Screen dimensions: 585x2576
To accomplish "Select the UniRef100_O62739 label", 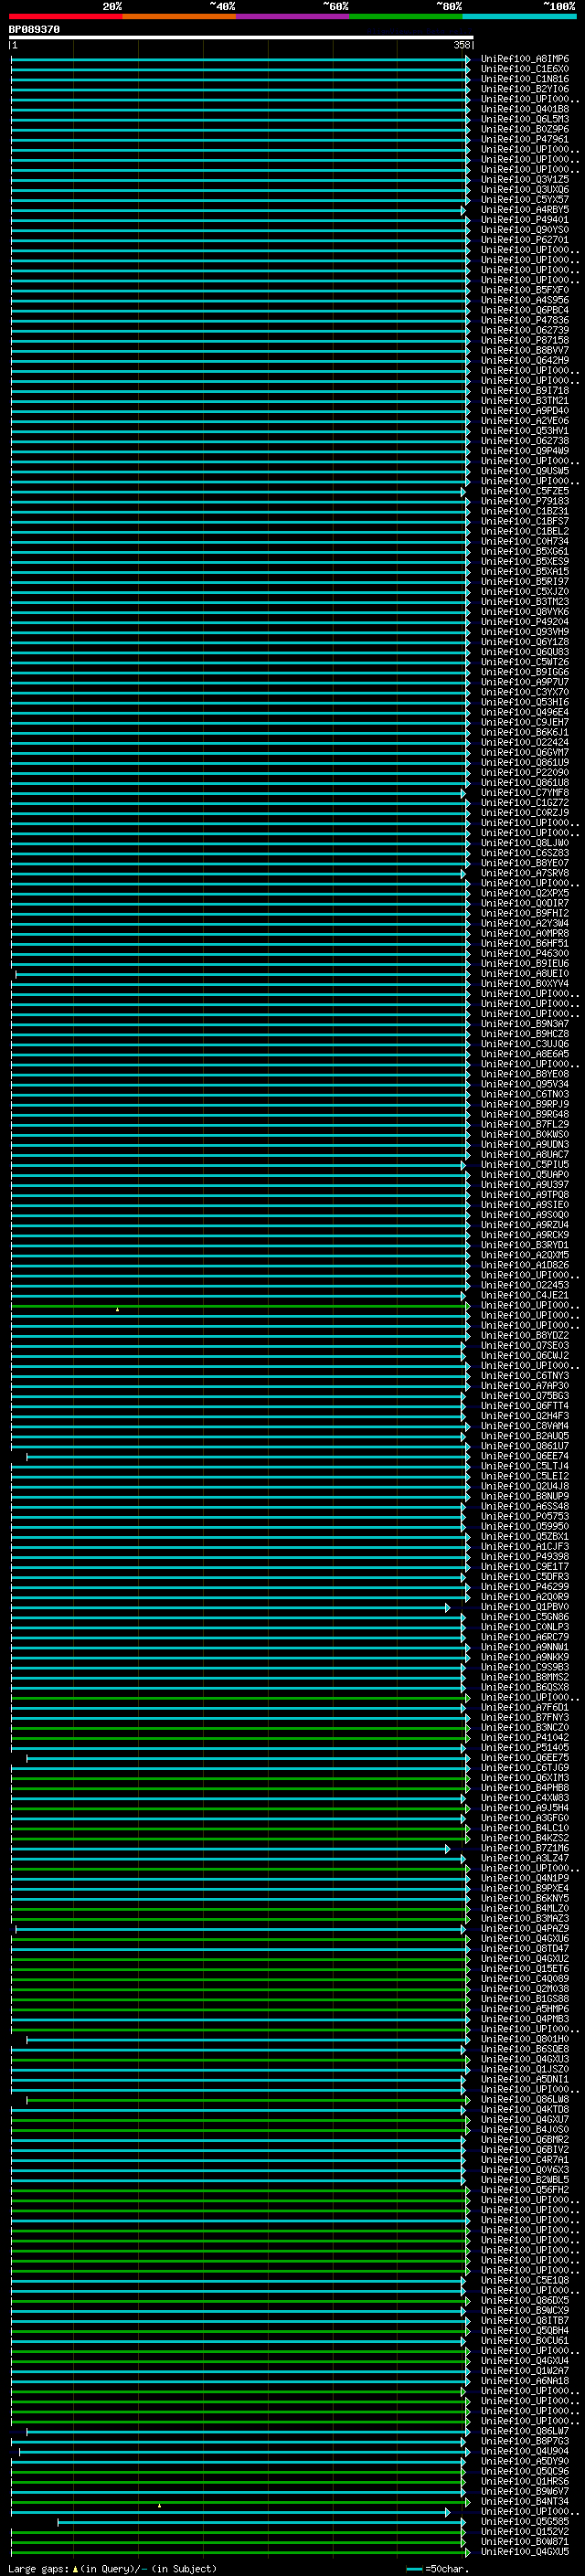I will [524, 330].
